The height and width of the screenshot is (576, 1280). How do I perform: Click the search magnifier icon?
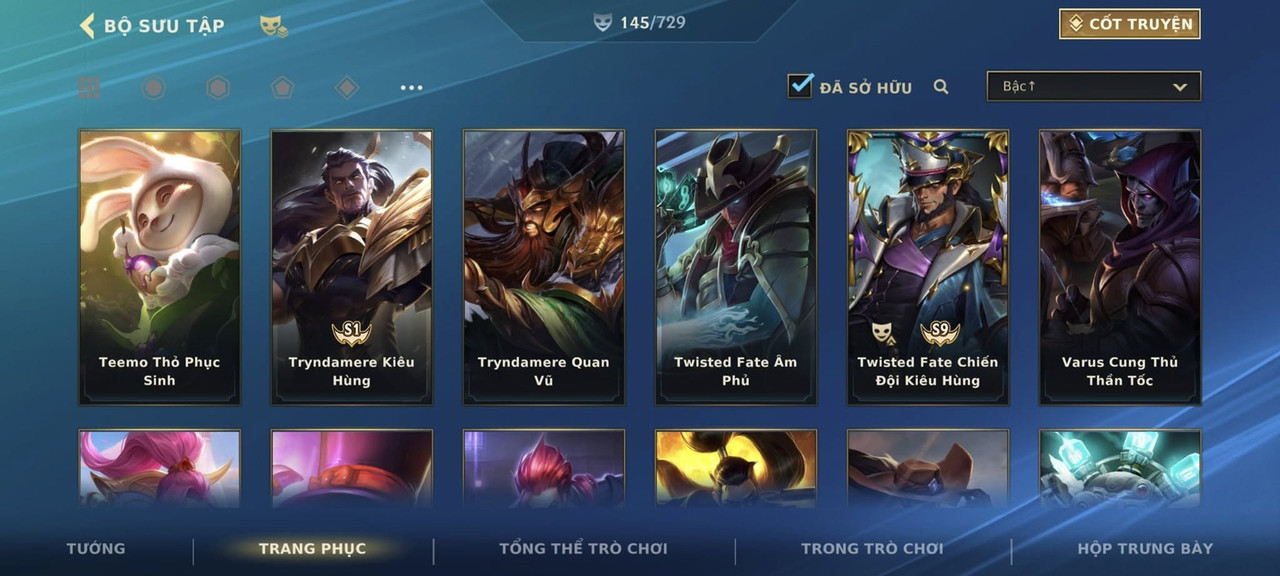[x=941, y=87]
